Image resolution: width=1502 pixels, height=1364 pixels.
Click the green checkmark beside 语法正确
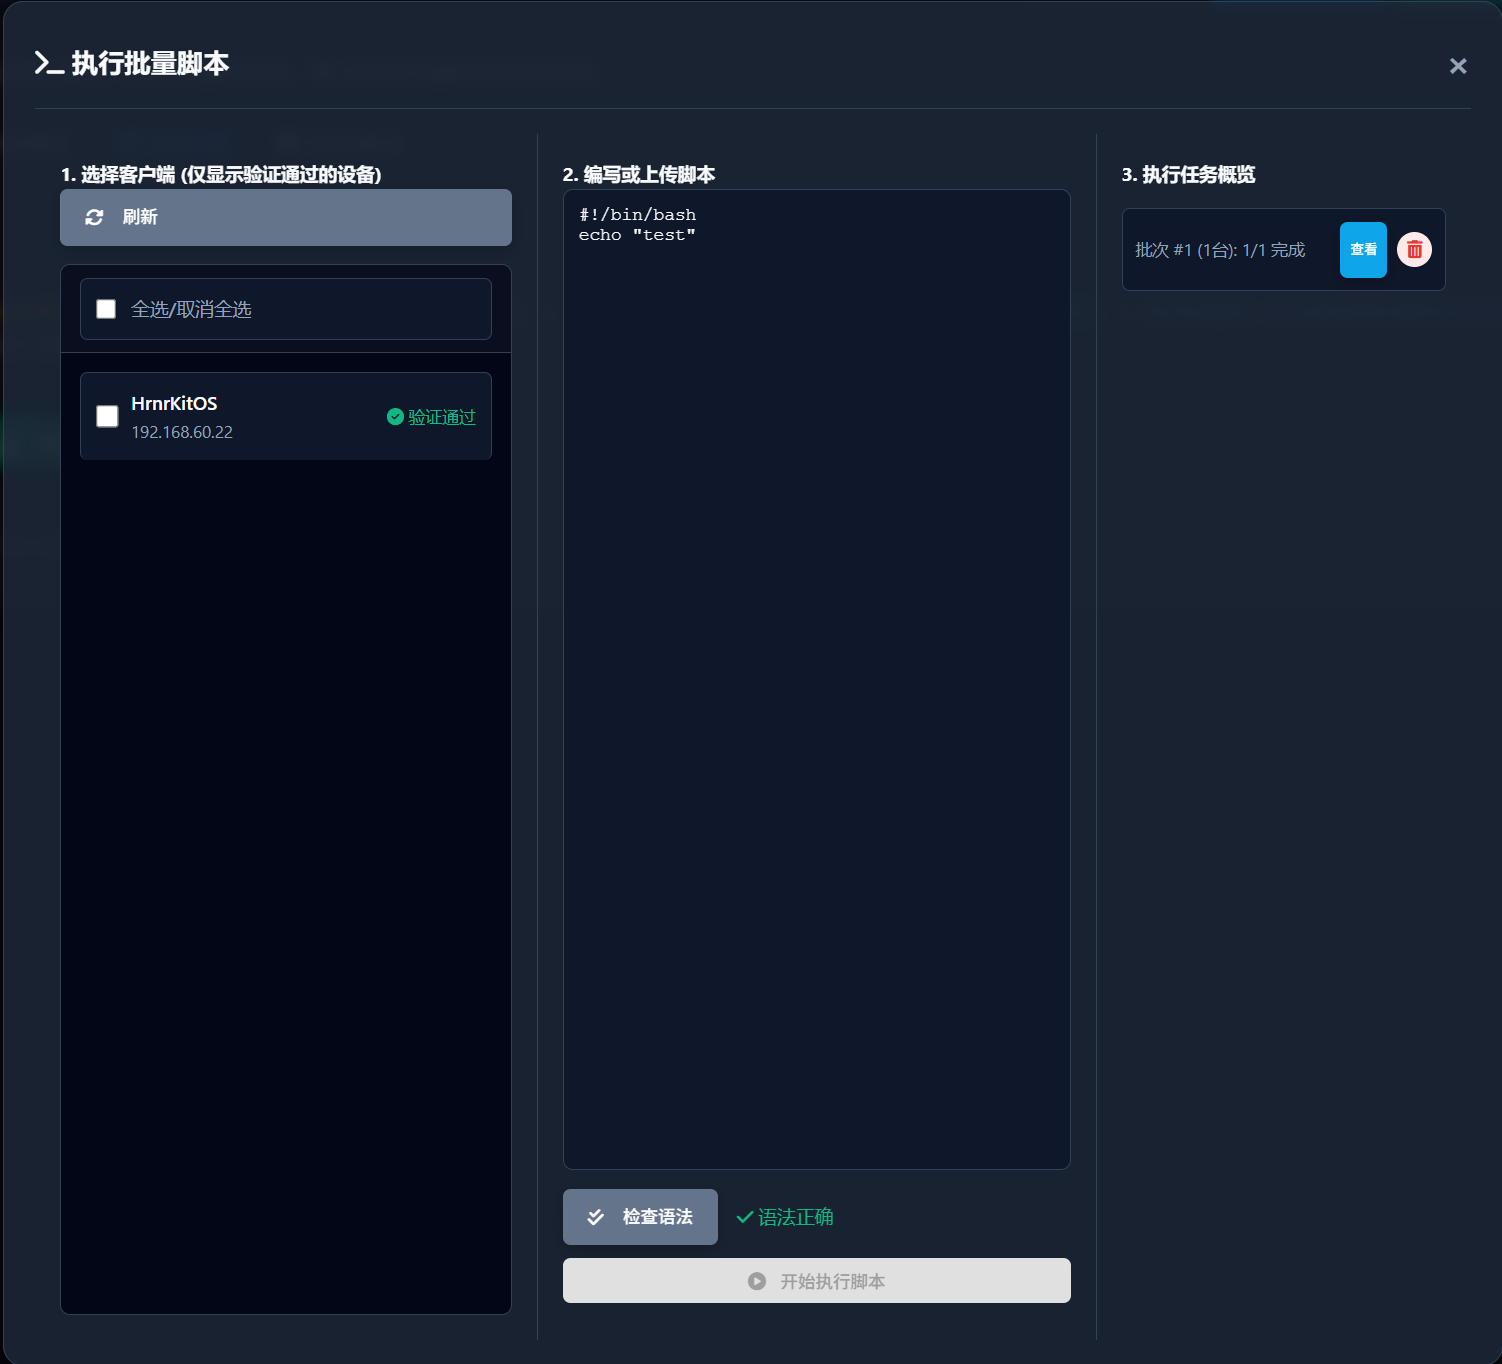click(x=744, y=1217)
